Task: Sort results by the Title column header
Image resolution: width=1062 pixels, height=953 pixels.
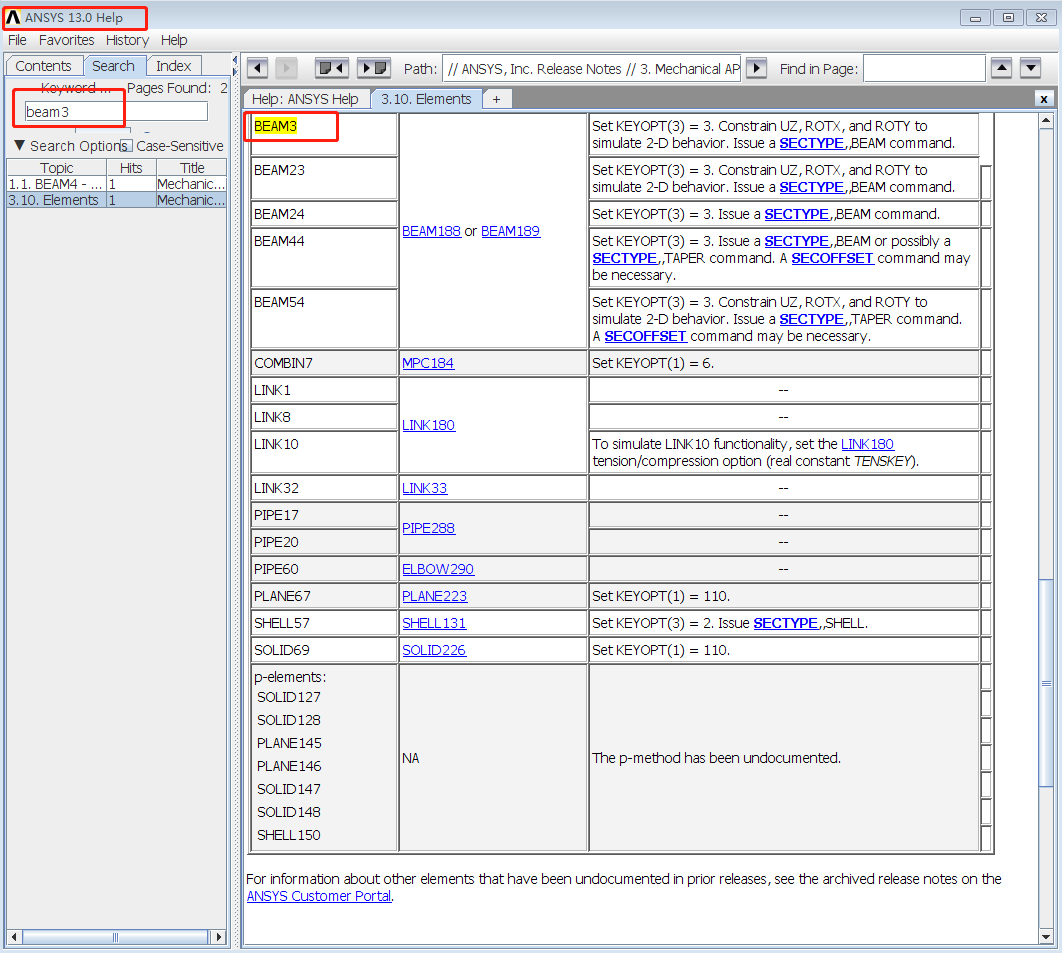Action: coord(192,167)
